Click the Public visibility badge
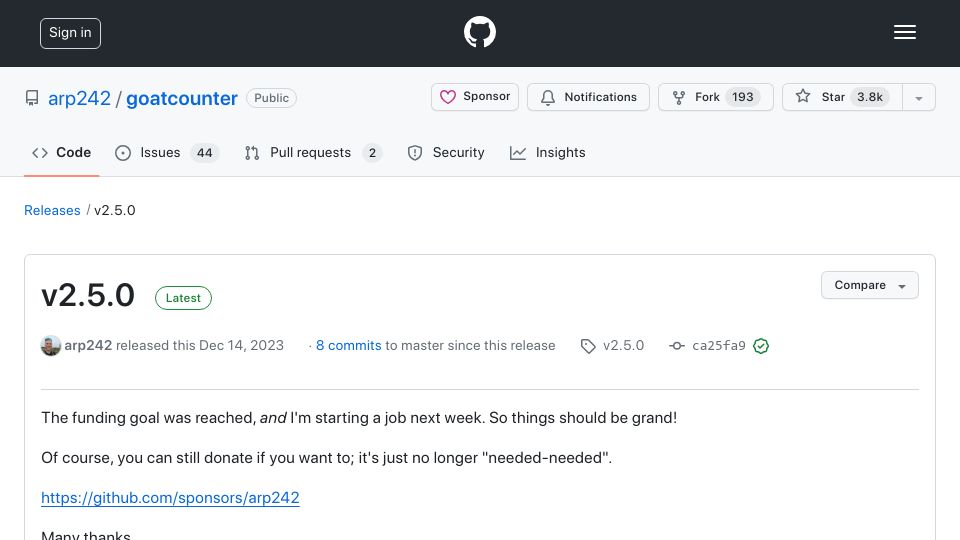The width and height of the screenshot is (960, 540). tap(271, 98)
